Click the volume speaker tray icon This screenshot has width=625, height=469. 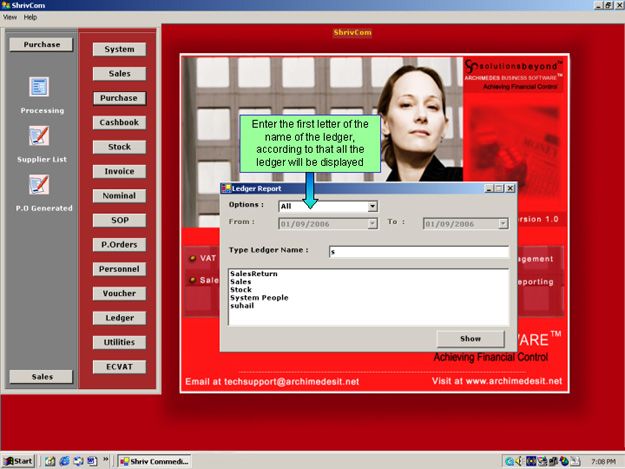click(x=519, y=461)
